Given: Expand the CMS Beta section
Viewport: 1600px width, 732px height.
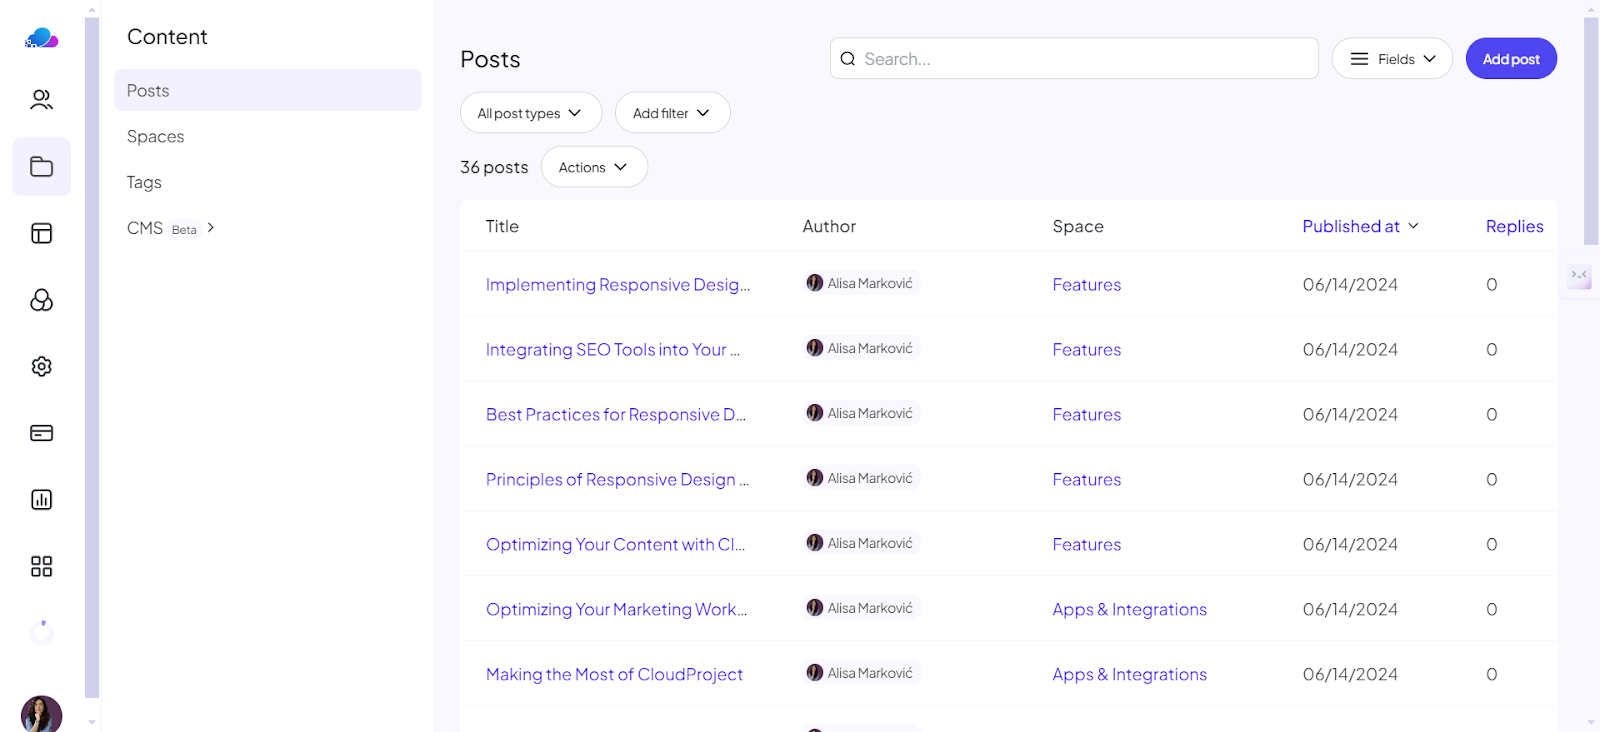Looking at the screenshot, I should (x=171, y=228).
